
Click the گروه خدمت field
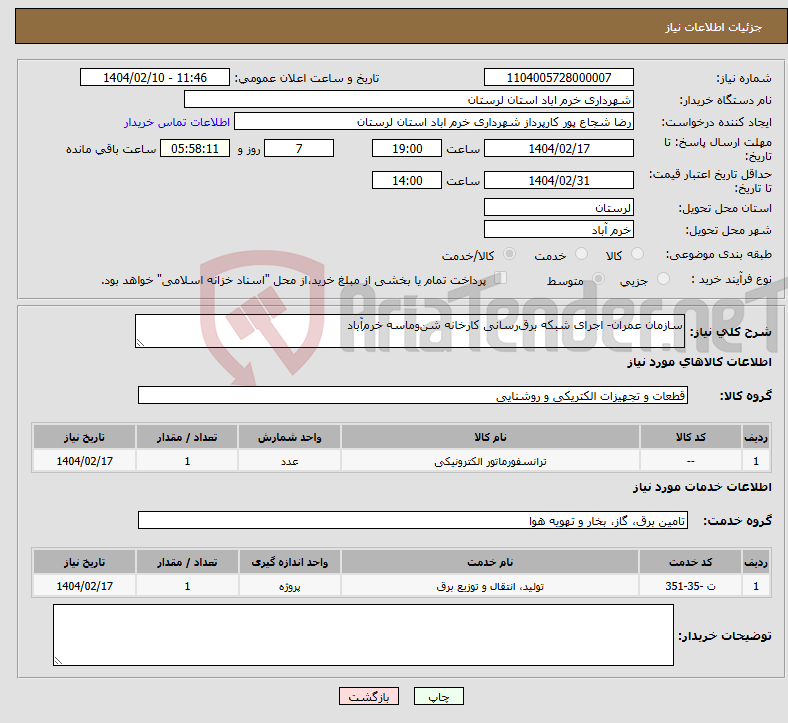[413, 520]
